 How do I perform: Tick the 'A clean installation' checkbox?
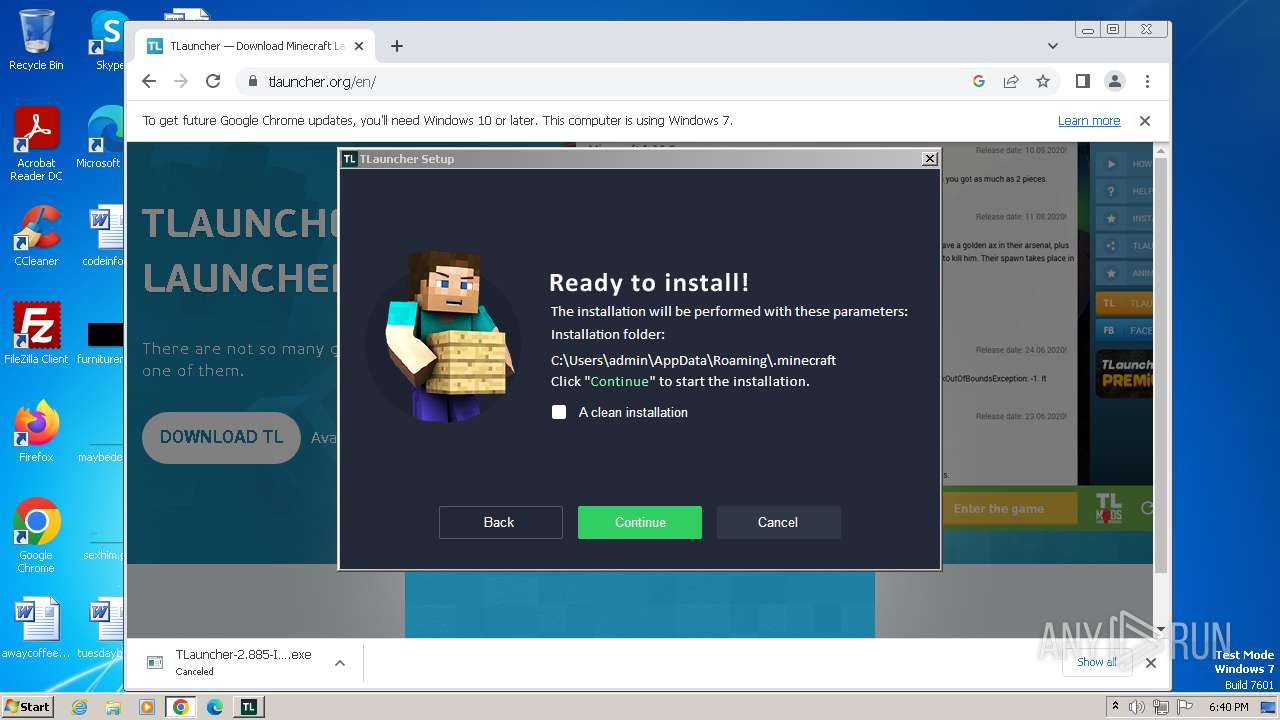click(x=559, y=412)
